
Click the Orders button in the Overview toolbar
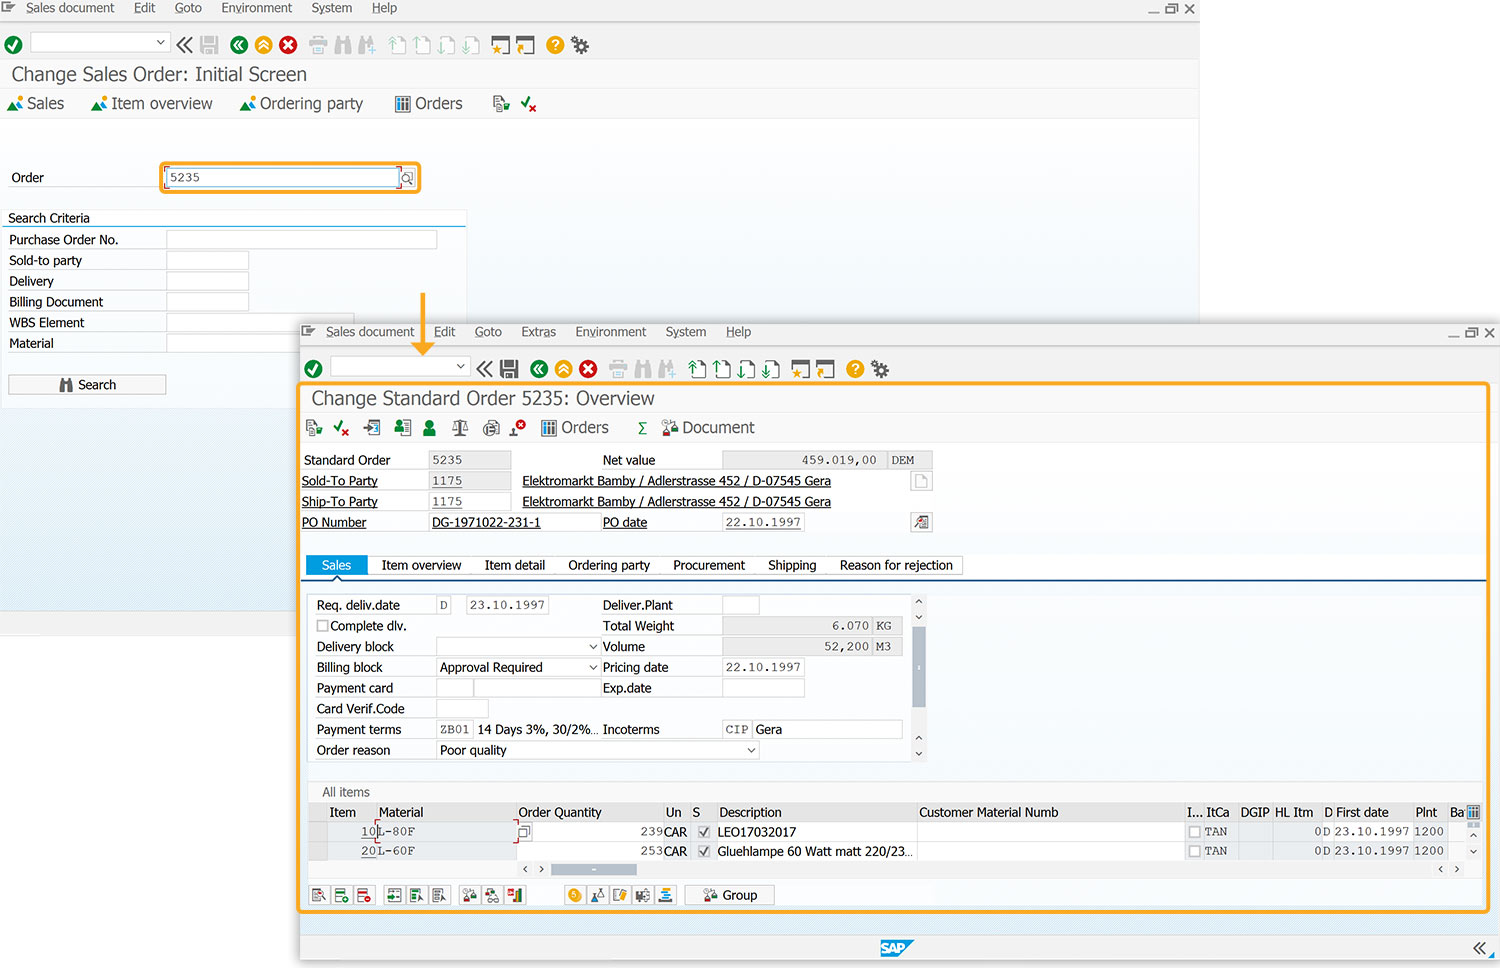[575, 428]
